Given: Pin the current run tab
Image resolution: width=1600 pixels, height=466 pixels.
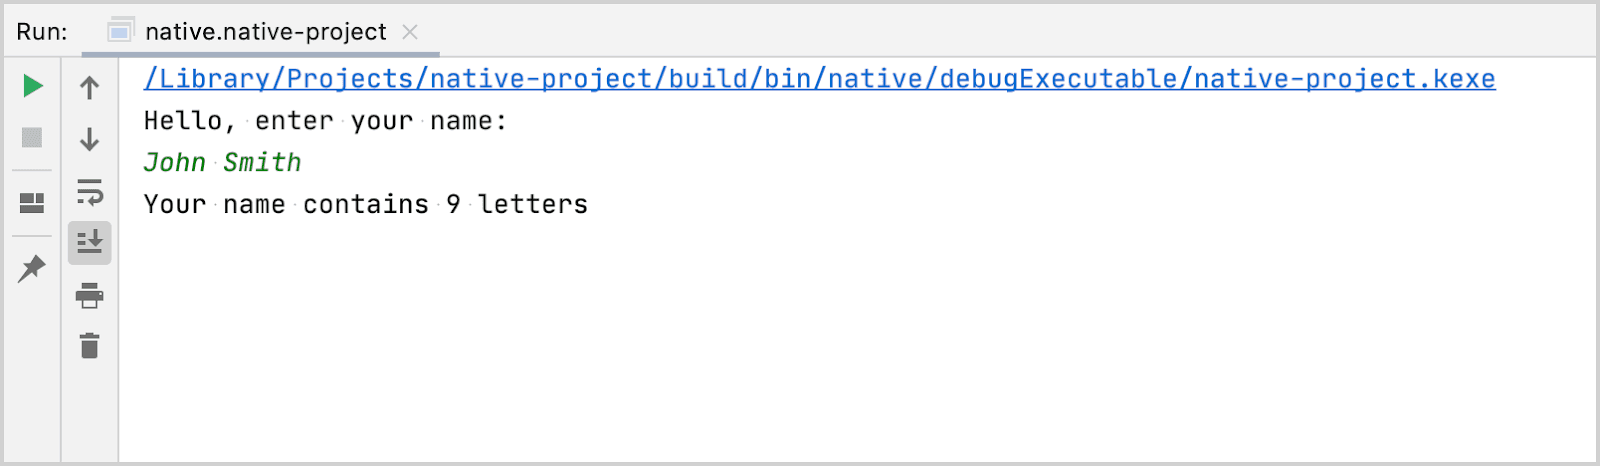Looking at the screenshot, I should 33,268.
